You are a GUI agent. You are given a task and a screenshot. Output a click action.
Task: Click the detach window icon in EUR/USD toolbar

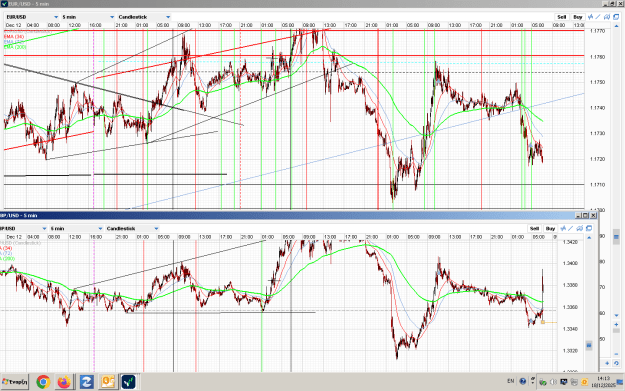[616, 17]
